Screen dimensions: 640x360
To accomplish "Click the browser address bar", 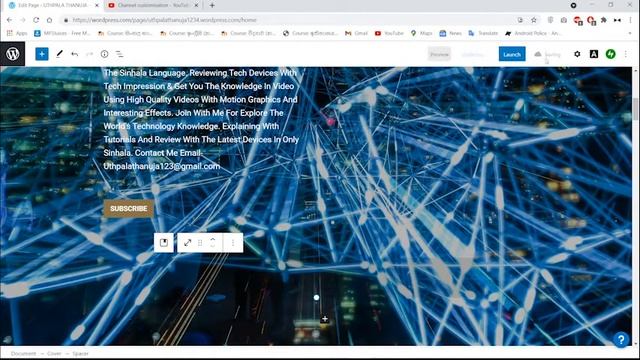I will 286,20.
